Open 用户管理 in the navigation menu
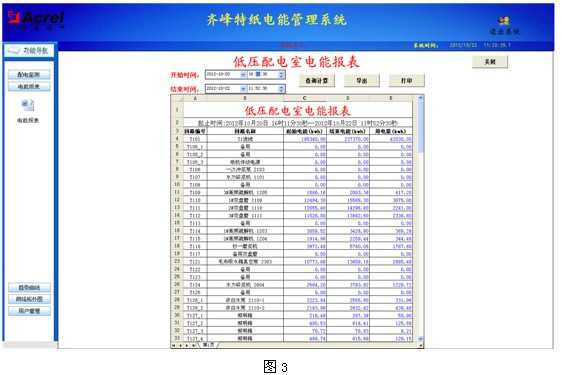This screenshot has height=375, width=562. coord(29,311)
